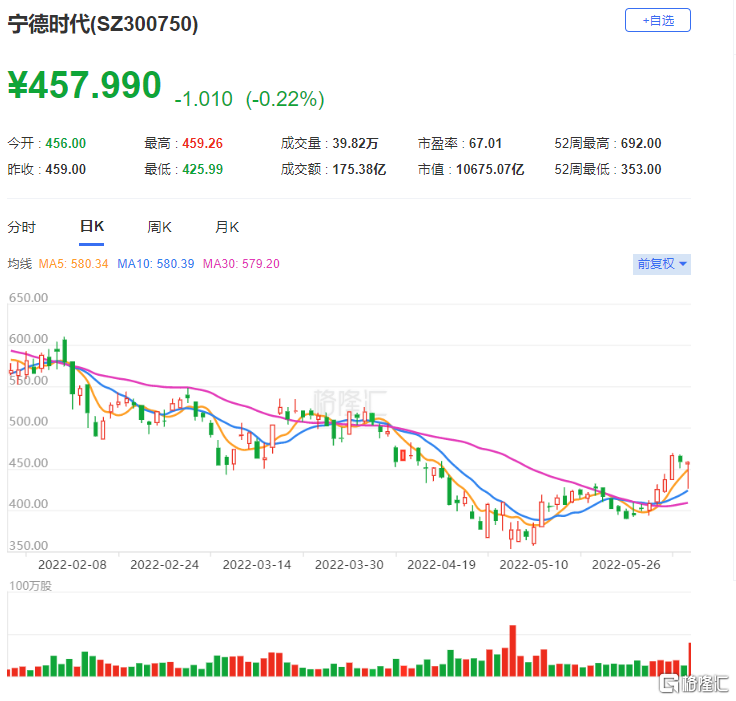Click the tallest red volume bar
The width and height of the screenshot is (736, 701).
pos(513,650)
